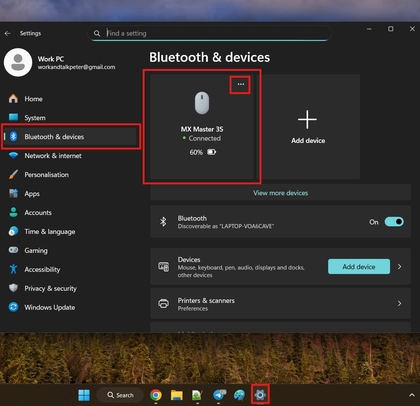Expand the Devices row chevron
Image resolution: width=420 pixels, height=406 pixels.
(x=399, y=267)
